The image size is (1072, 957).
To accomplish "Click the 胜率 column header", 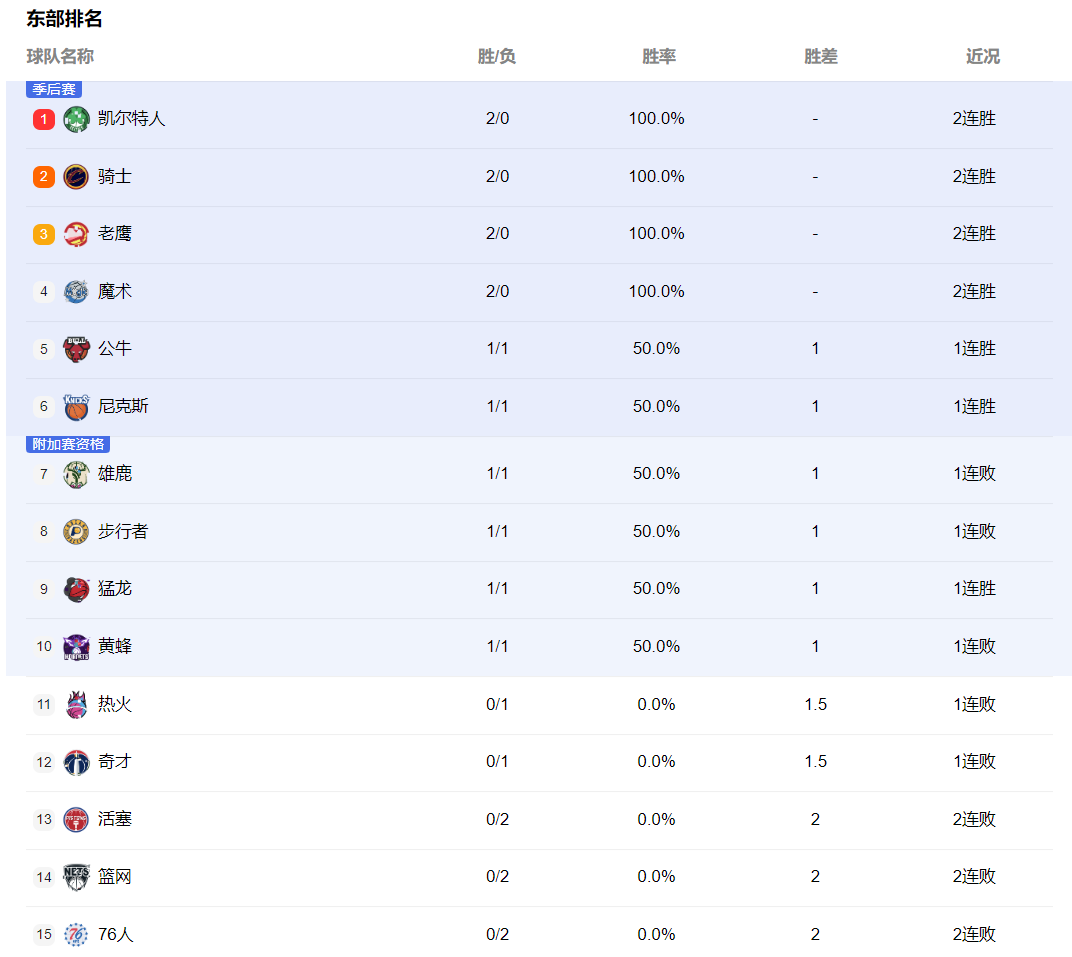I will click(659, 56).
